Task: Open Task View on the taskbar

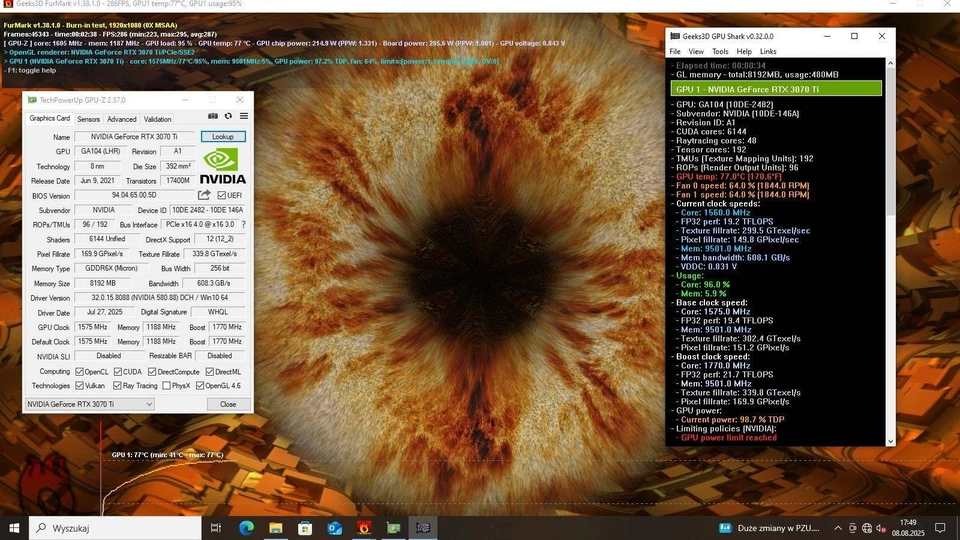Action: click(216, 528)
